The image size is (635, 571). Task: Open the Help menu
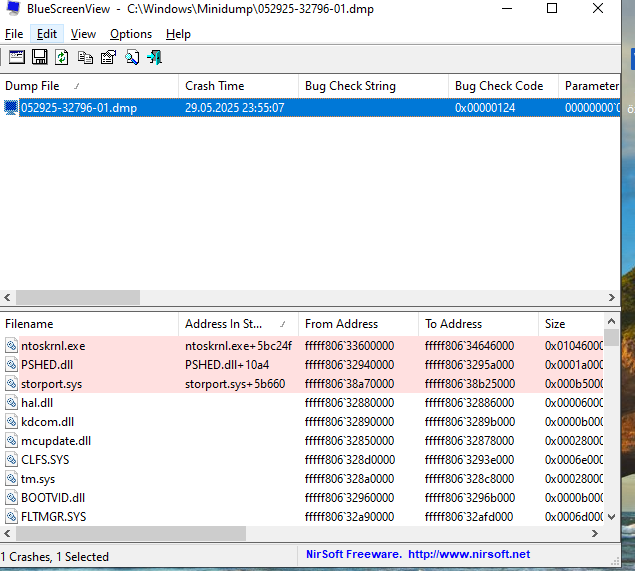point(178,34)
